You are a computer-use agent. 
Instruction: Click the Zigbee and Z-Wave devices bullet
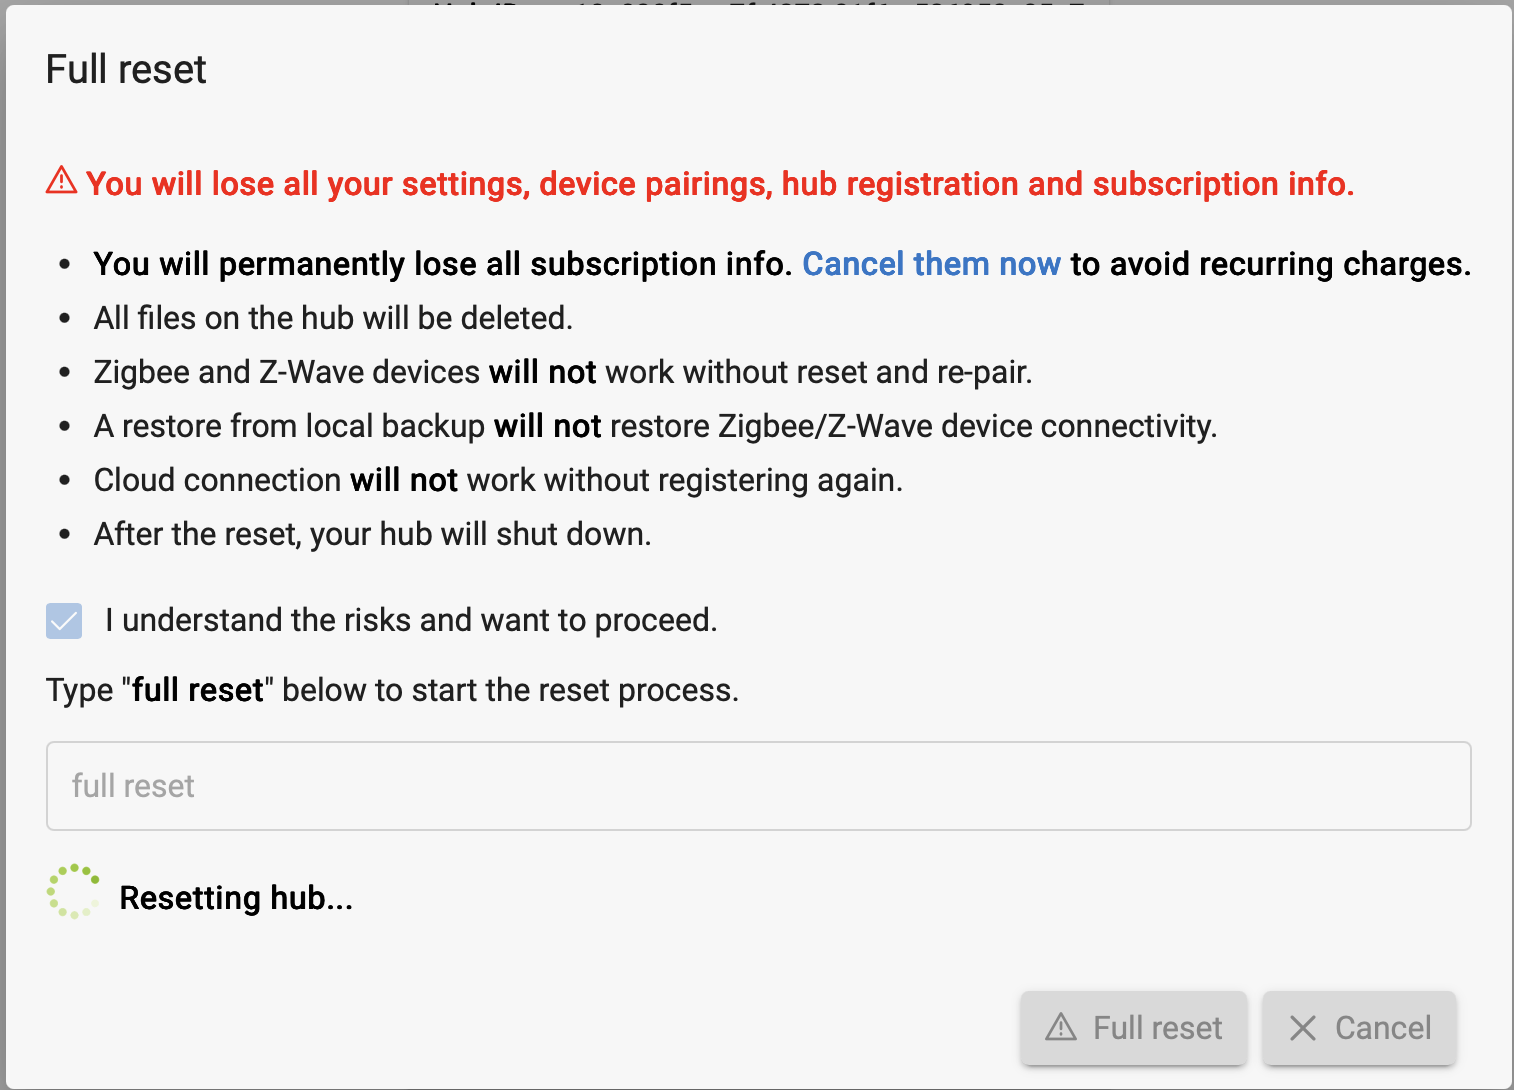(x=563, y=372)
